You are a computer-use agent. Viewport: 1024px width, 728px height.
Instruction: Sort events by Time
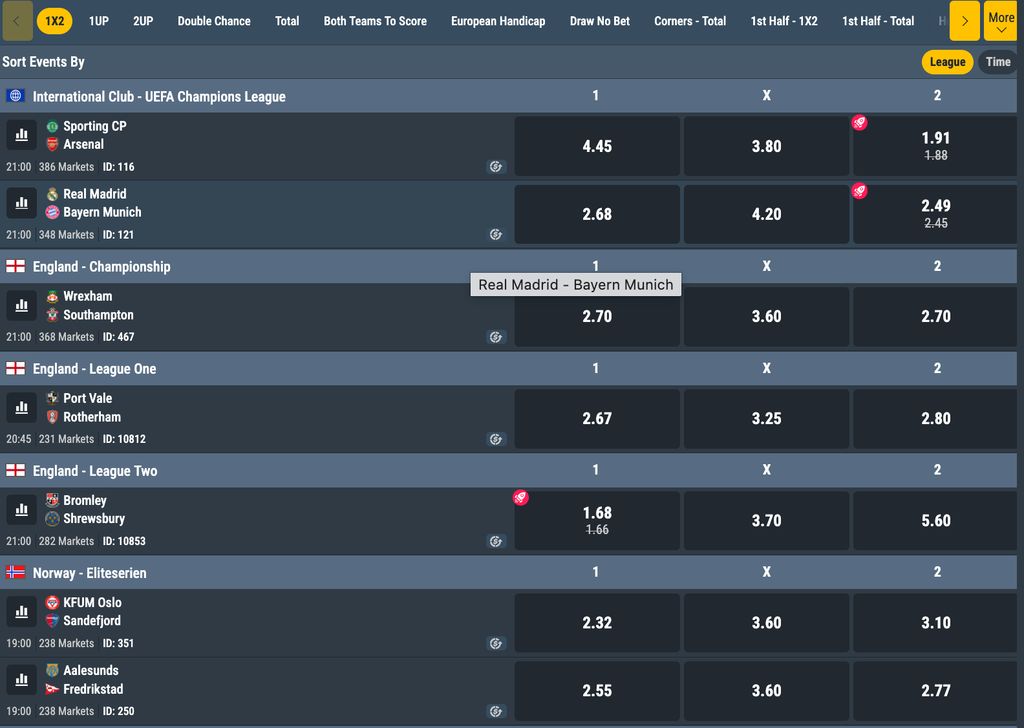998,62
